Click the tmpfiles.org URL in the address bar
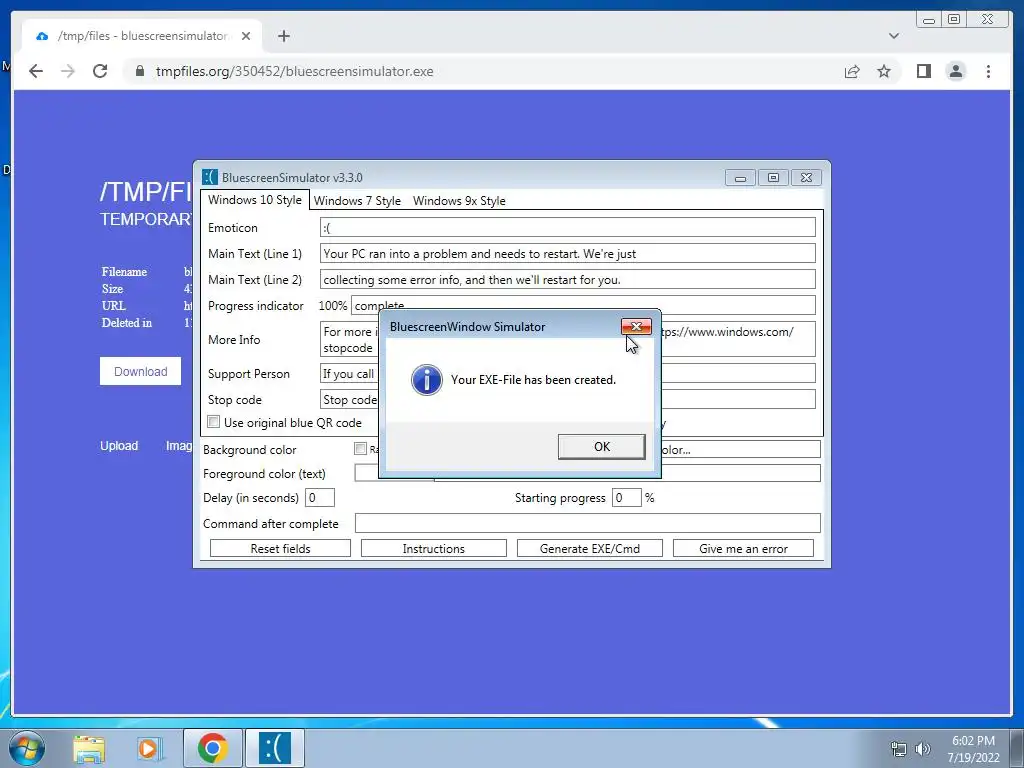Image resolution: width=1024 pixels, height=768 pixels. [295, 71]
